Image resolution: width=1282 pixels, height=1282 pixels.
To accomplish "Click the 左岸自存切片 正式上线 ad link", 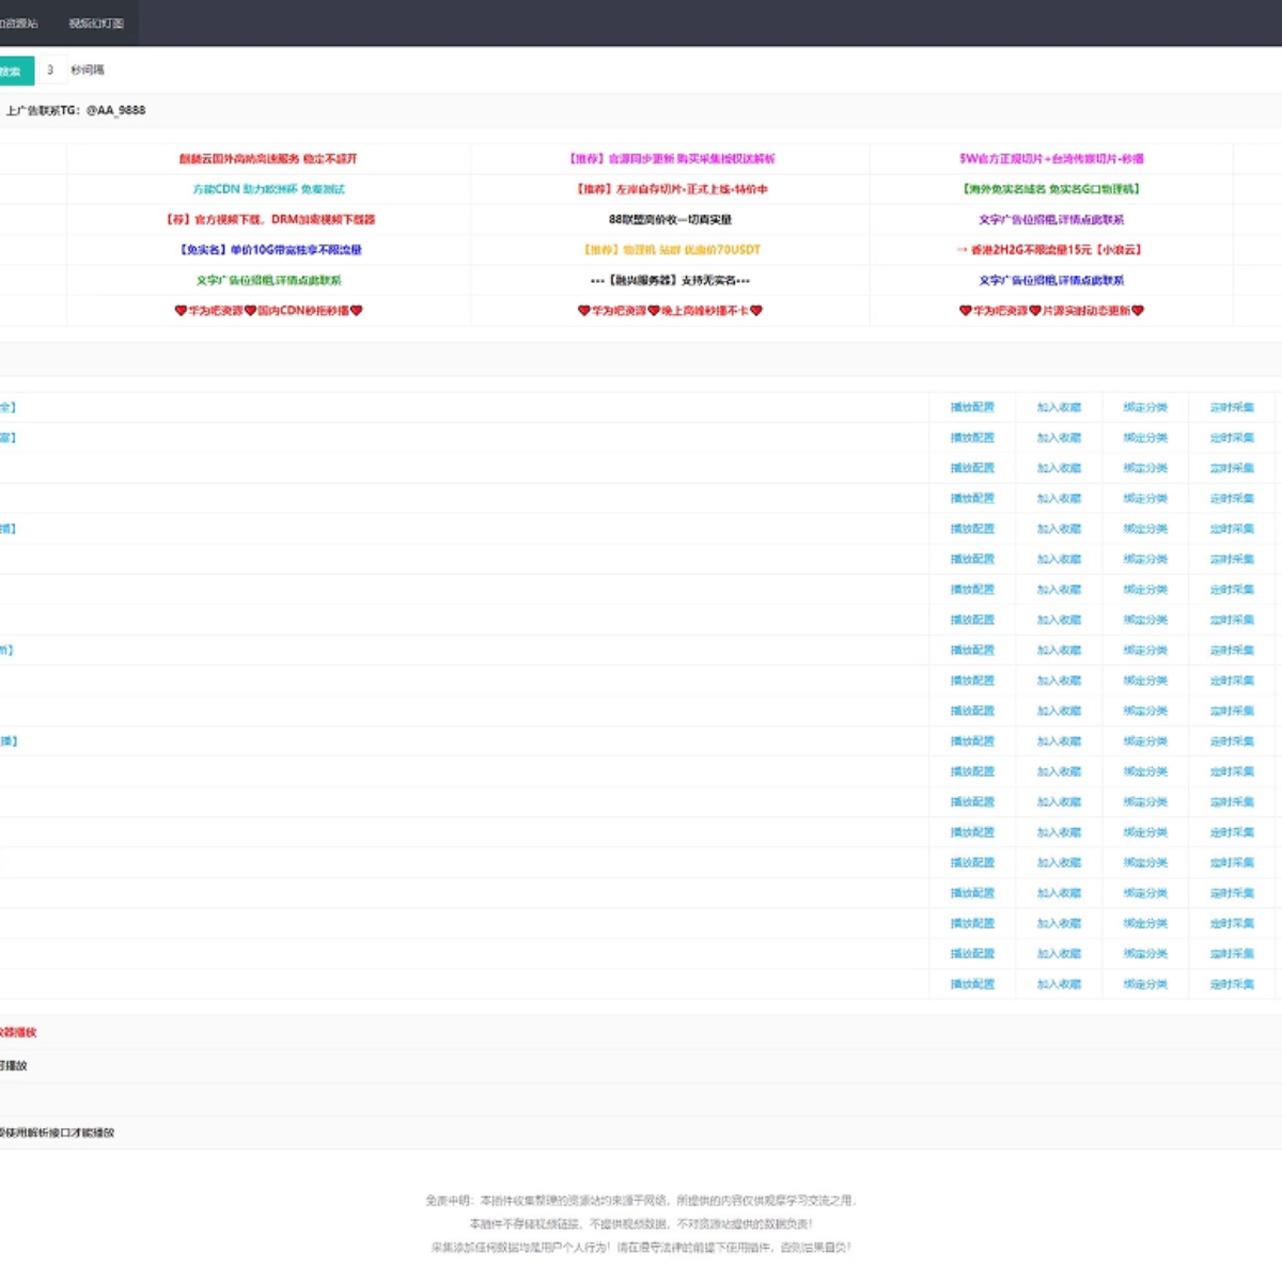I will coord(671,189).
